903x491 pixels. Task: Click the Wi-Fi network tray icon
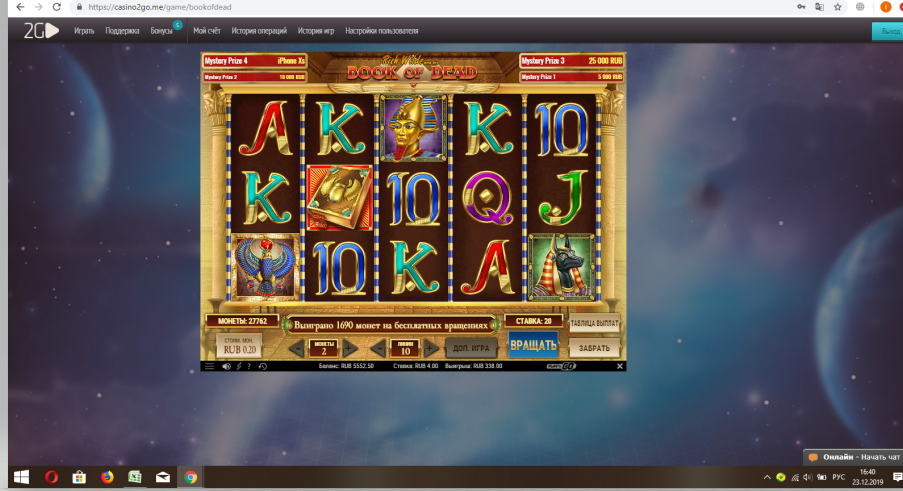(x=795, y=477)
